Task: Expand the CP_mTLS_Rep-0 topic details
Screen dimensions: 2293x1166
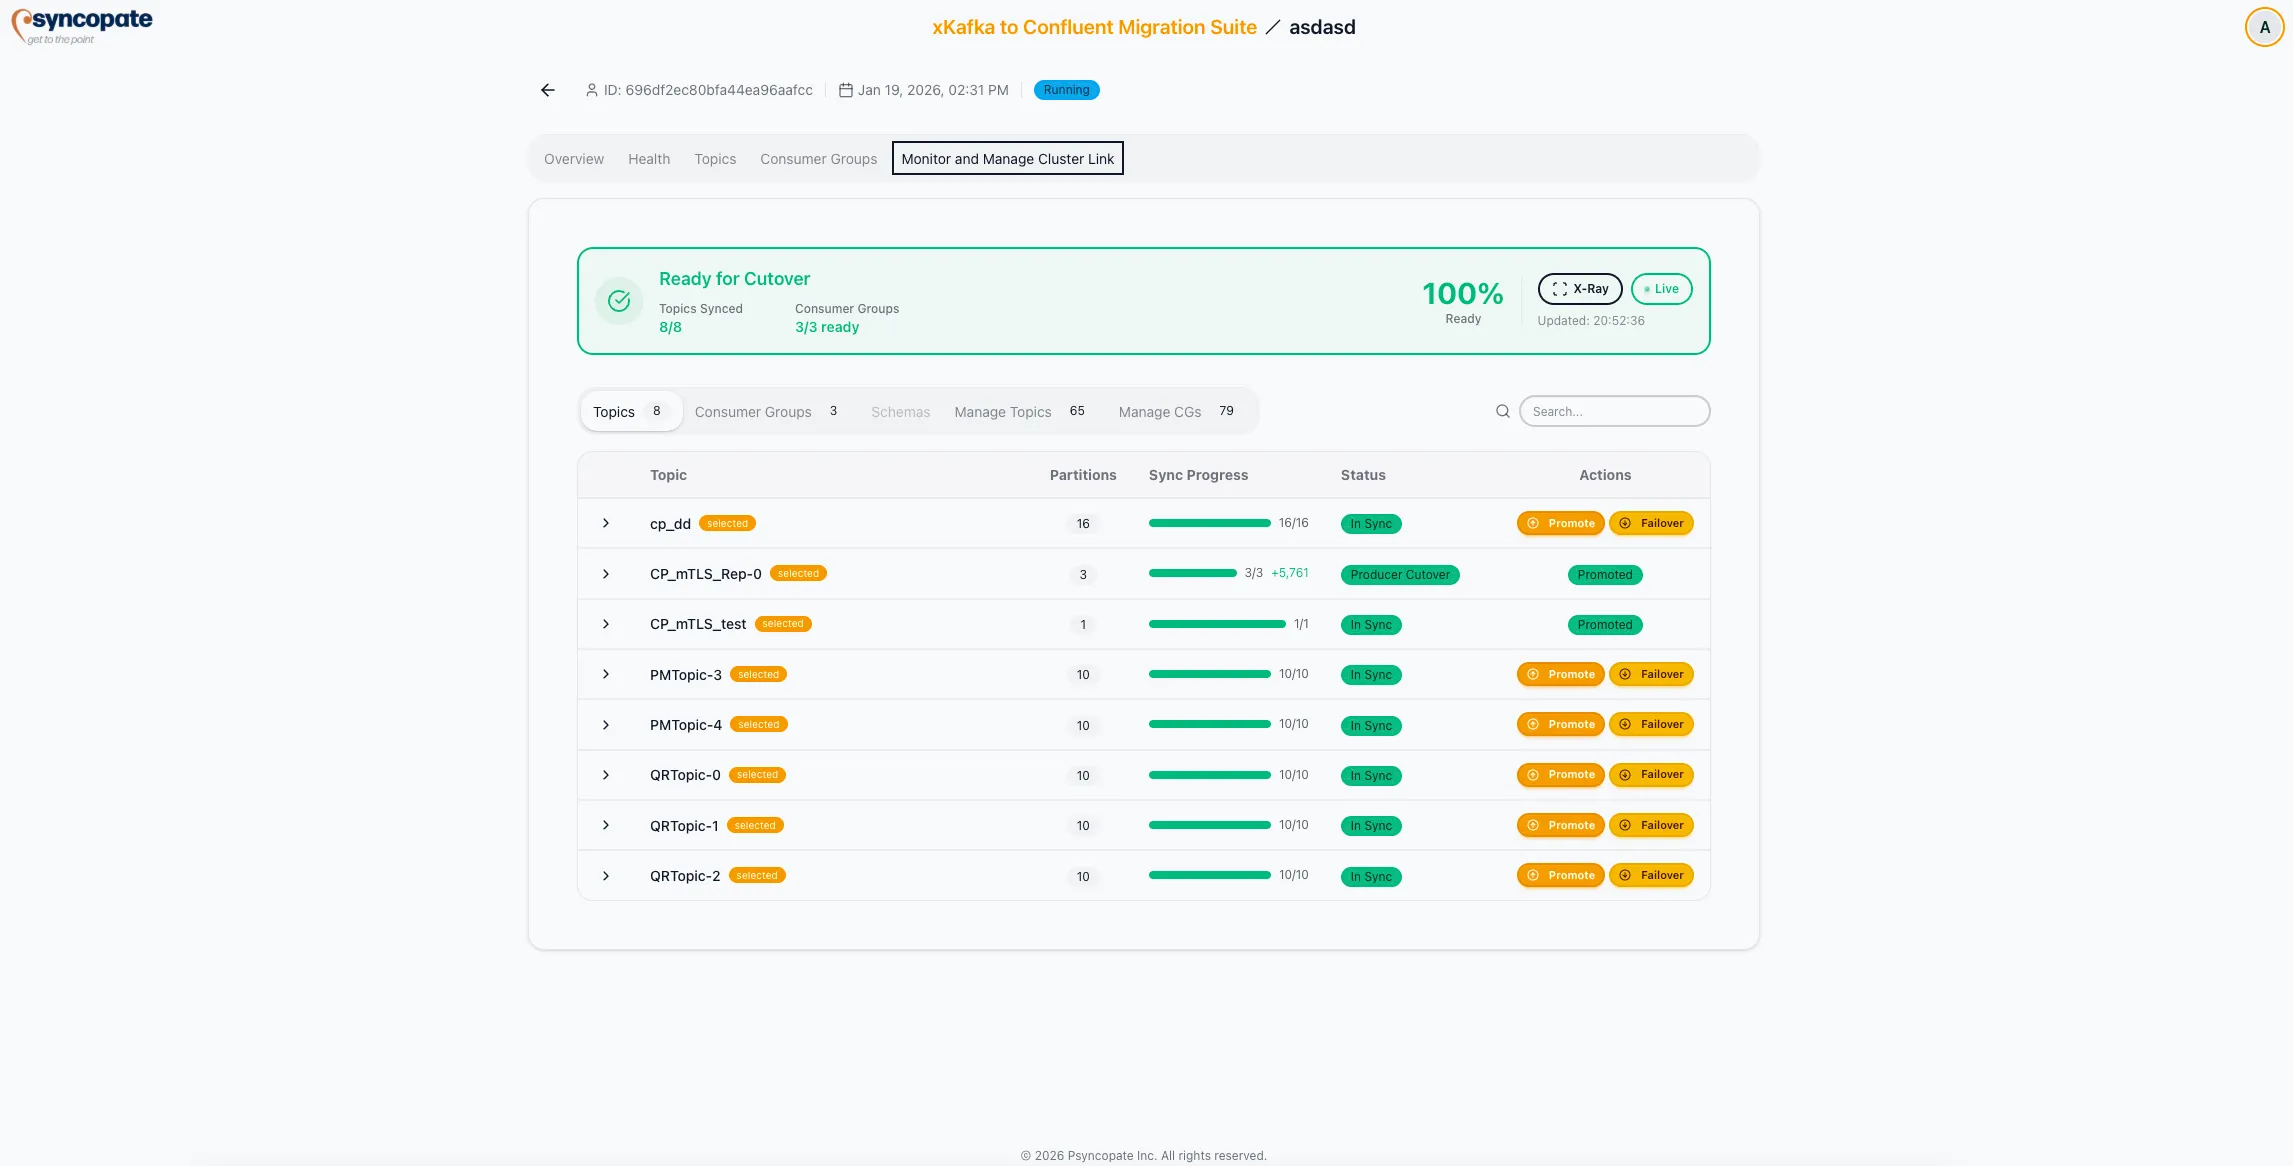Action: coord(605,574)
